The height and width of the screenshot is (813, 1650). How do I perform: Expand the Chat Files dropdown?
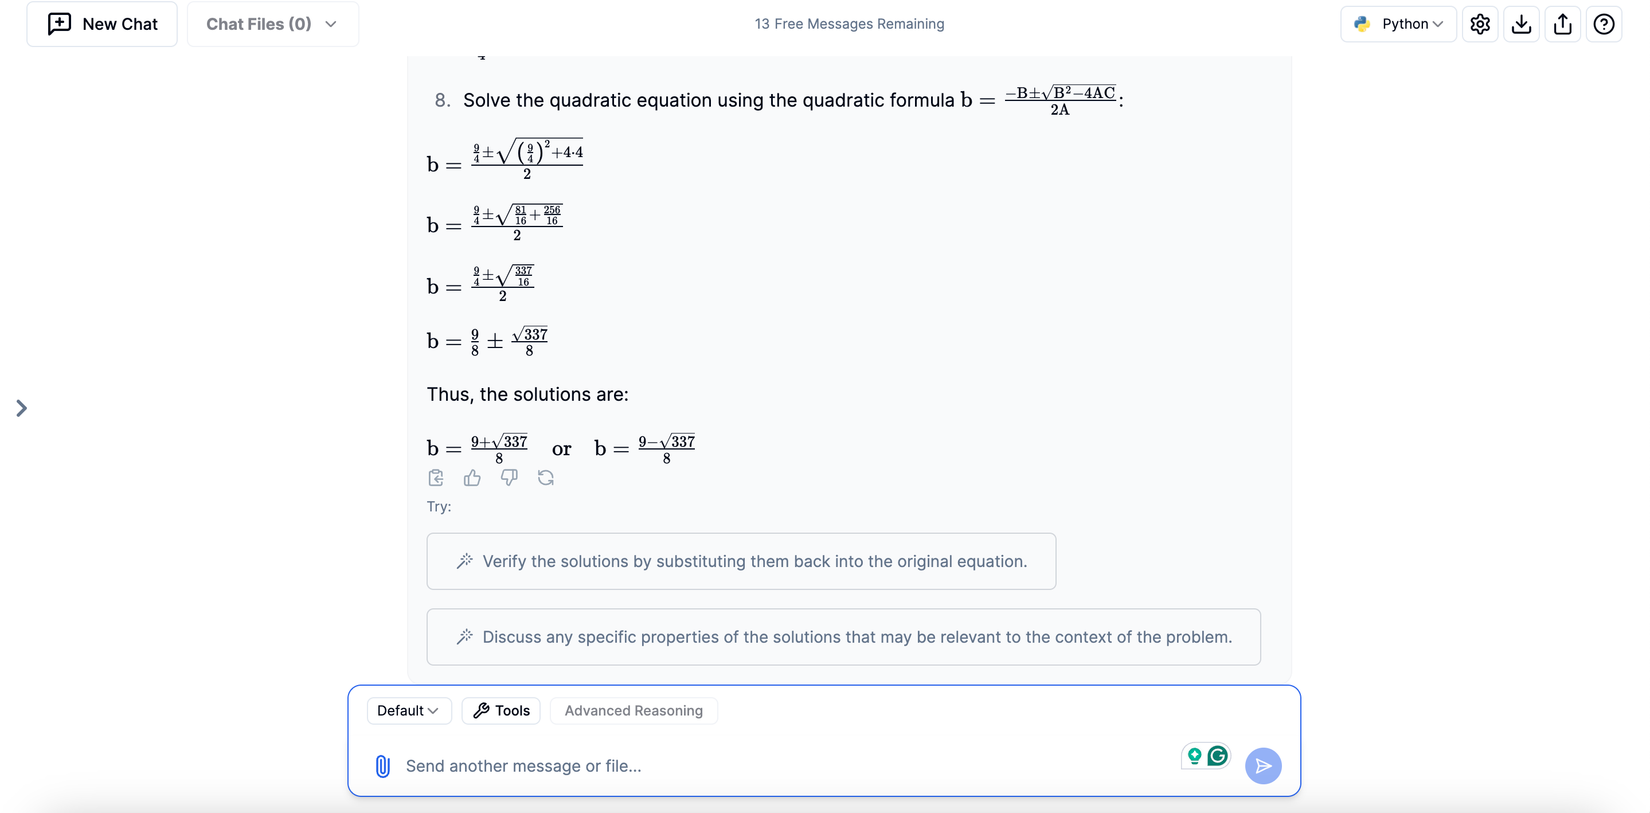[x=272, y=23]
